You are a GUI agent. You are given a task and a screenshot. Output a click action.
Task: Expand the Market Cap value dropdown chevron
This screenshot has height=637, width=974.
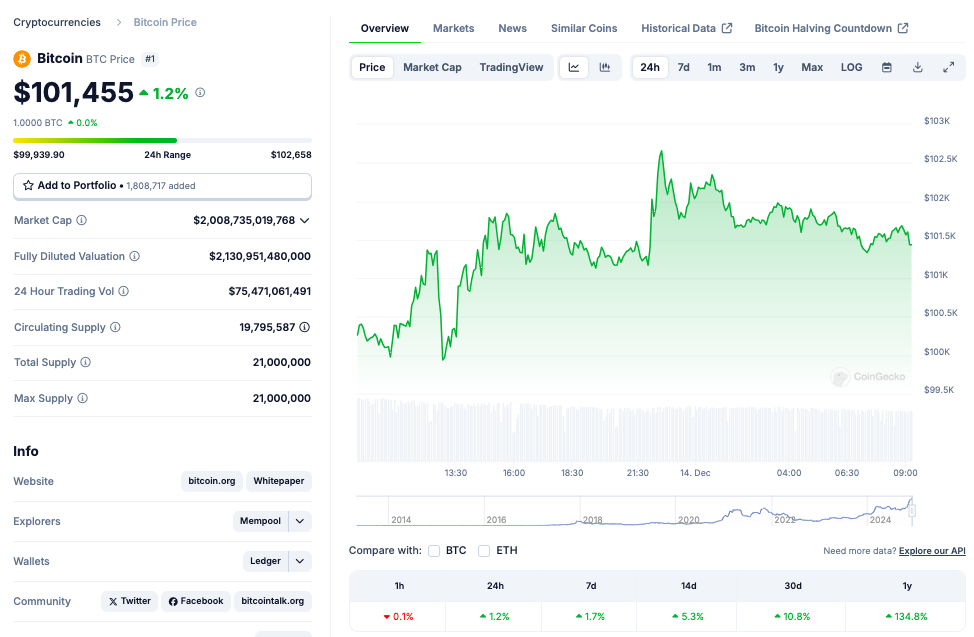point(304,221)
